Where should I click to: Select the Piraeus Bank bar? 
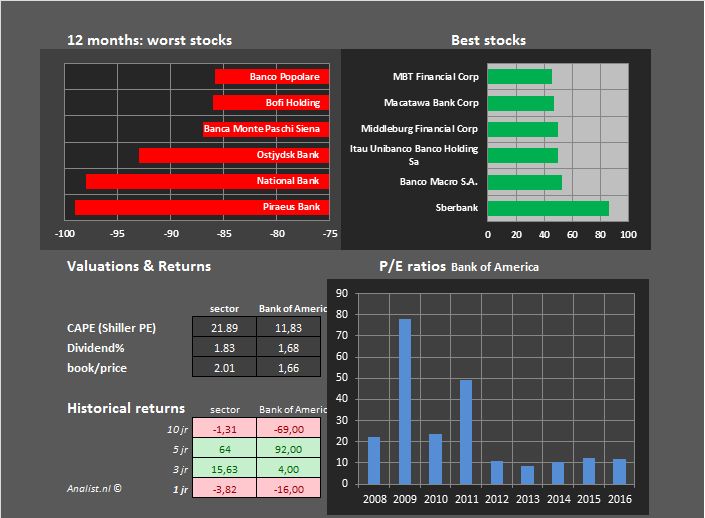[202, 207]
